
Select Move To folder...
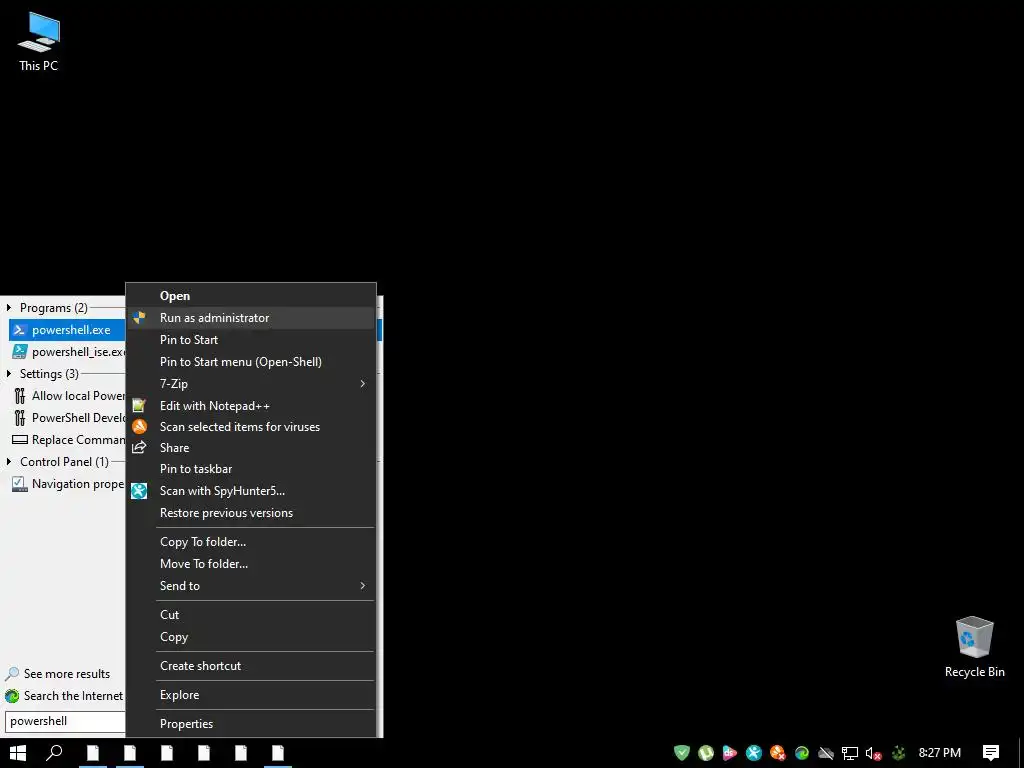click(x=251, y=564)
